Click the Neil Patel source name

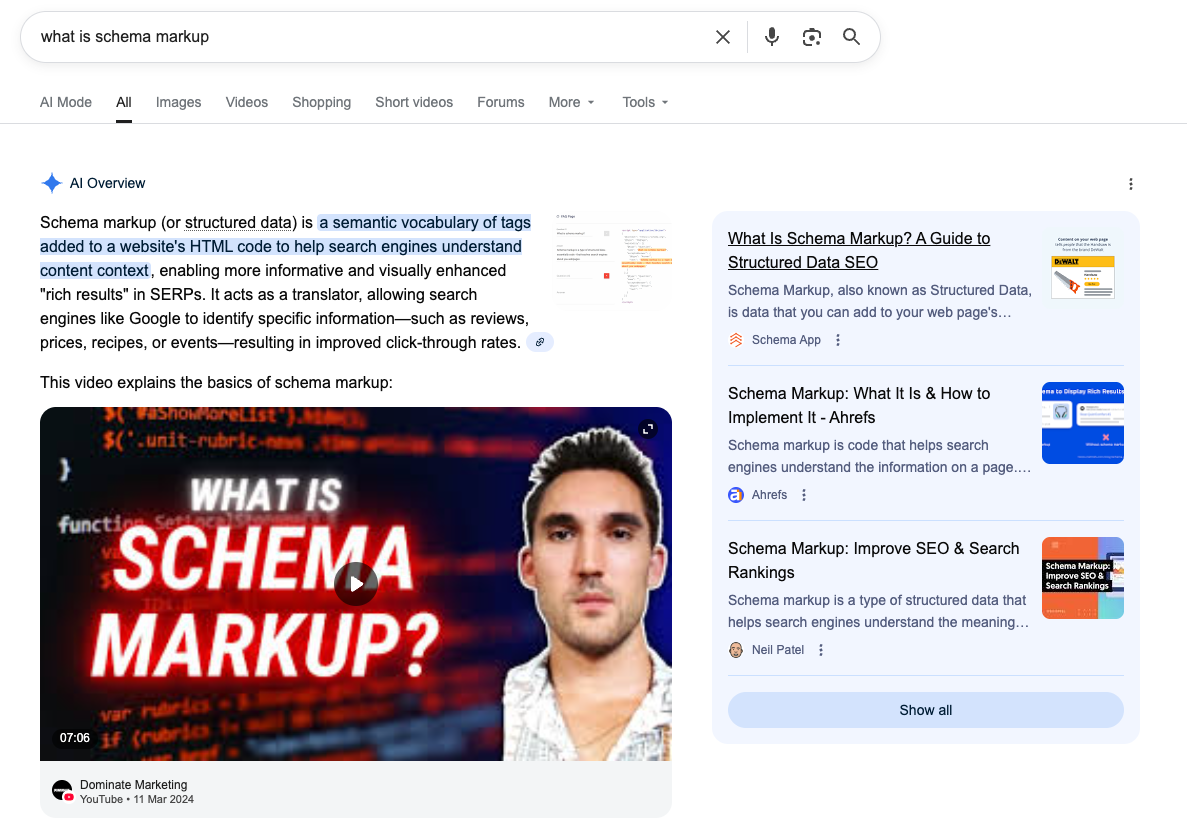tap(777, 650)
